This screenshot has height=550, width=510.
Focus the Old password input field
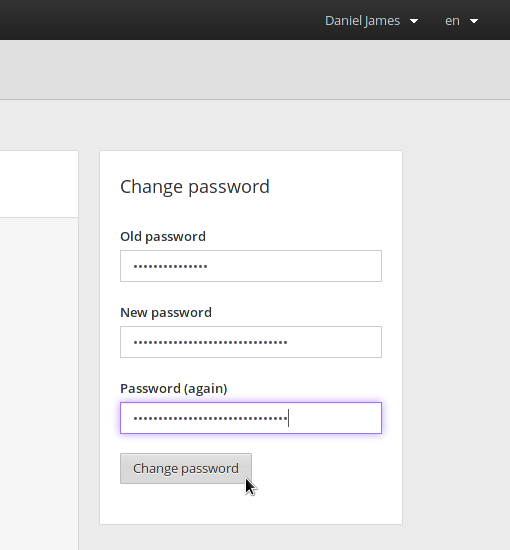[x=251, y=266]
